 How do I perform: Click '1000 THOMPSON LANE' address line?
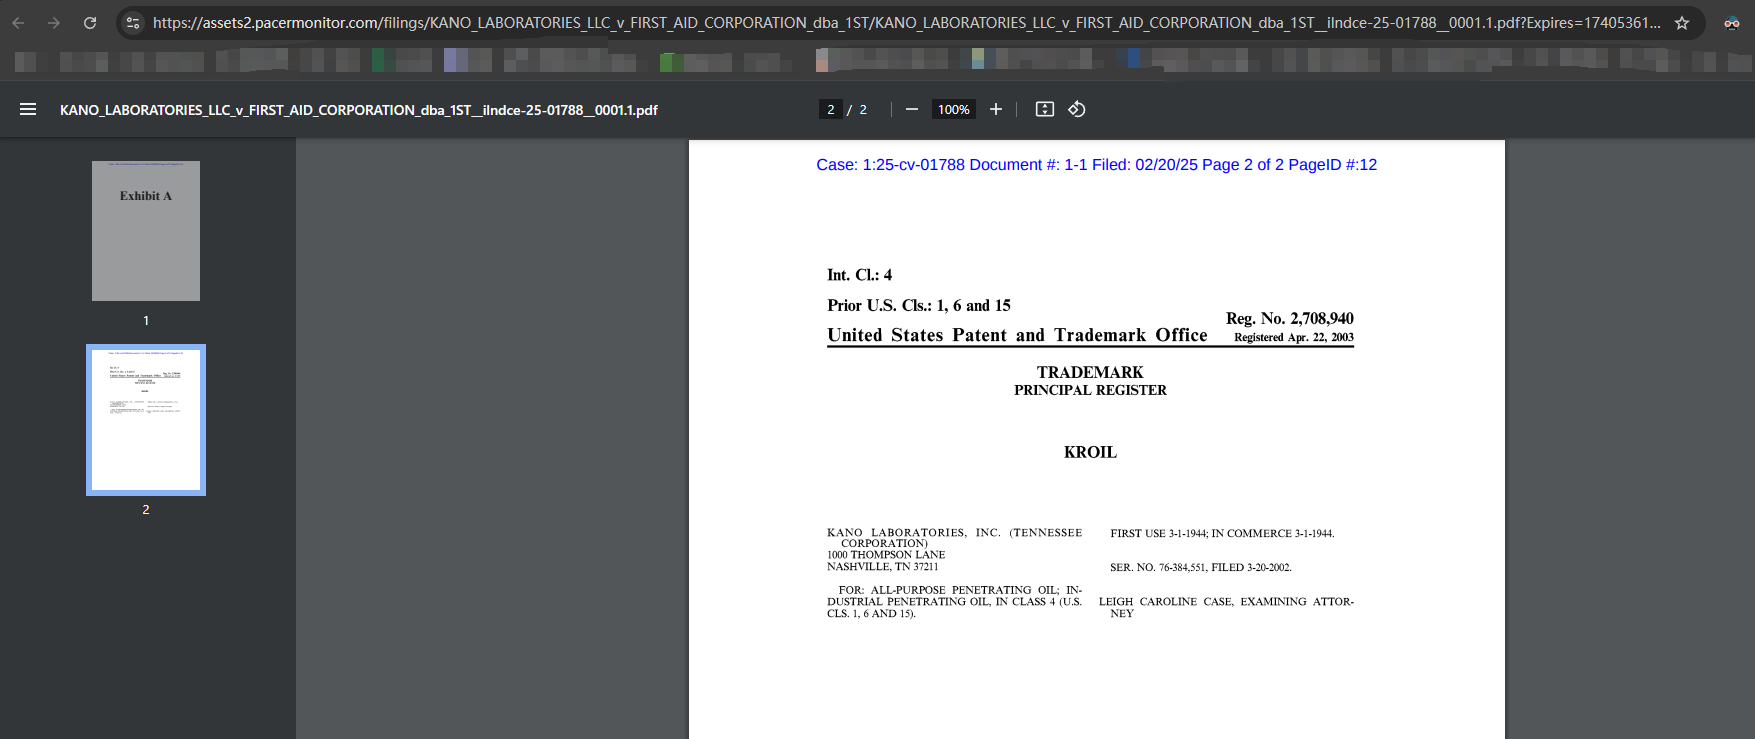pyautogui.click(x=886, y=555)
